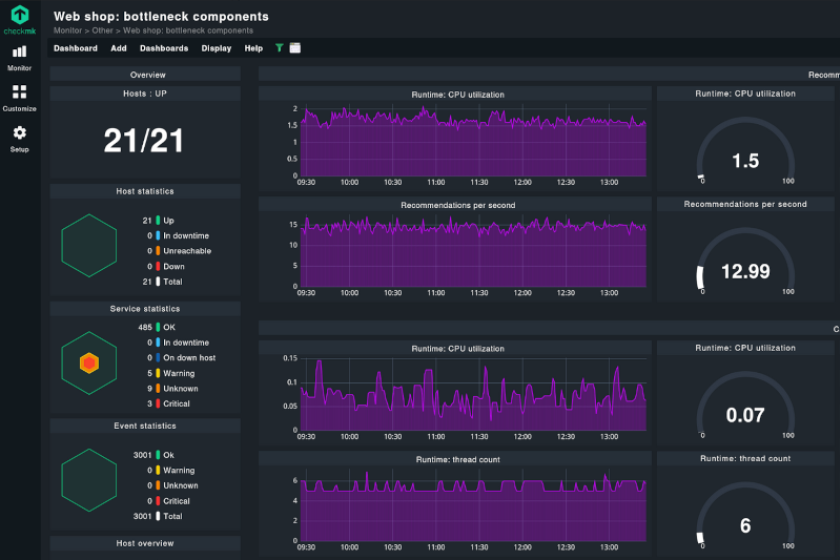The height and width of the screenshot is (560, 840).
Task: Click the 12.99 recommendations gauge
Action: (745, 263)
